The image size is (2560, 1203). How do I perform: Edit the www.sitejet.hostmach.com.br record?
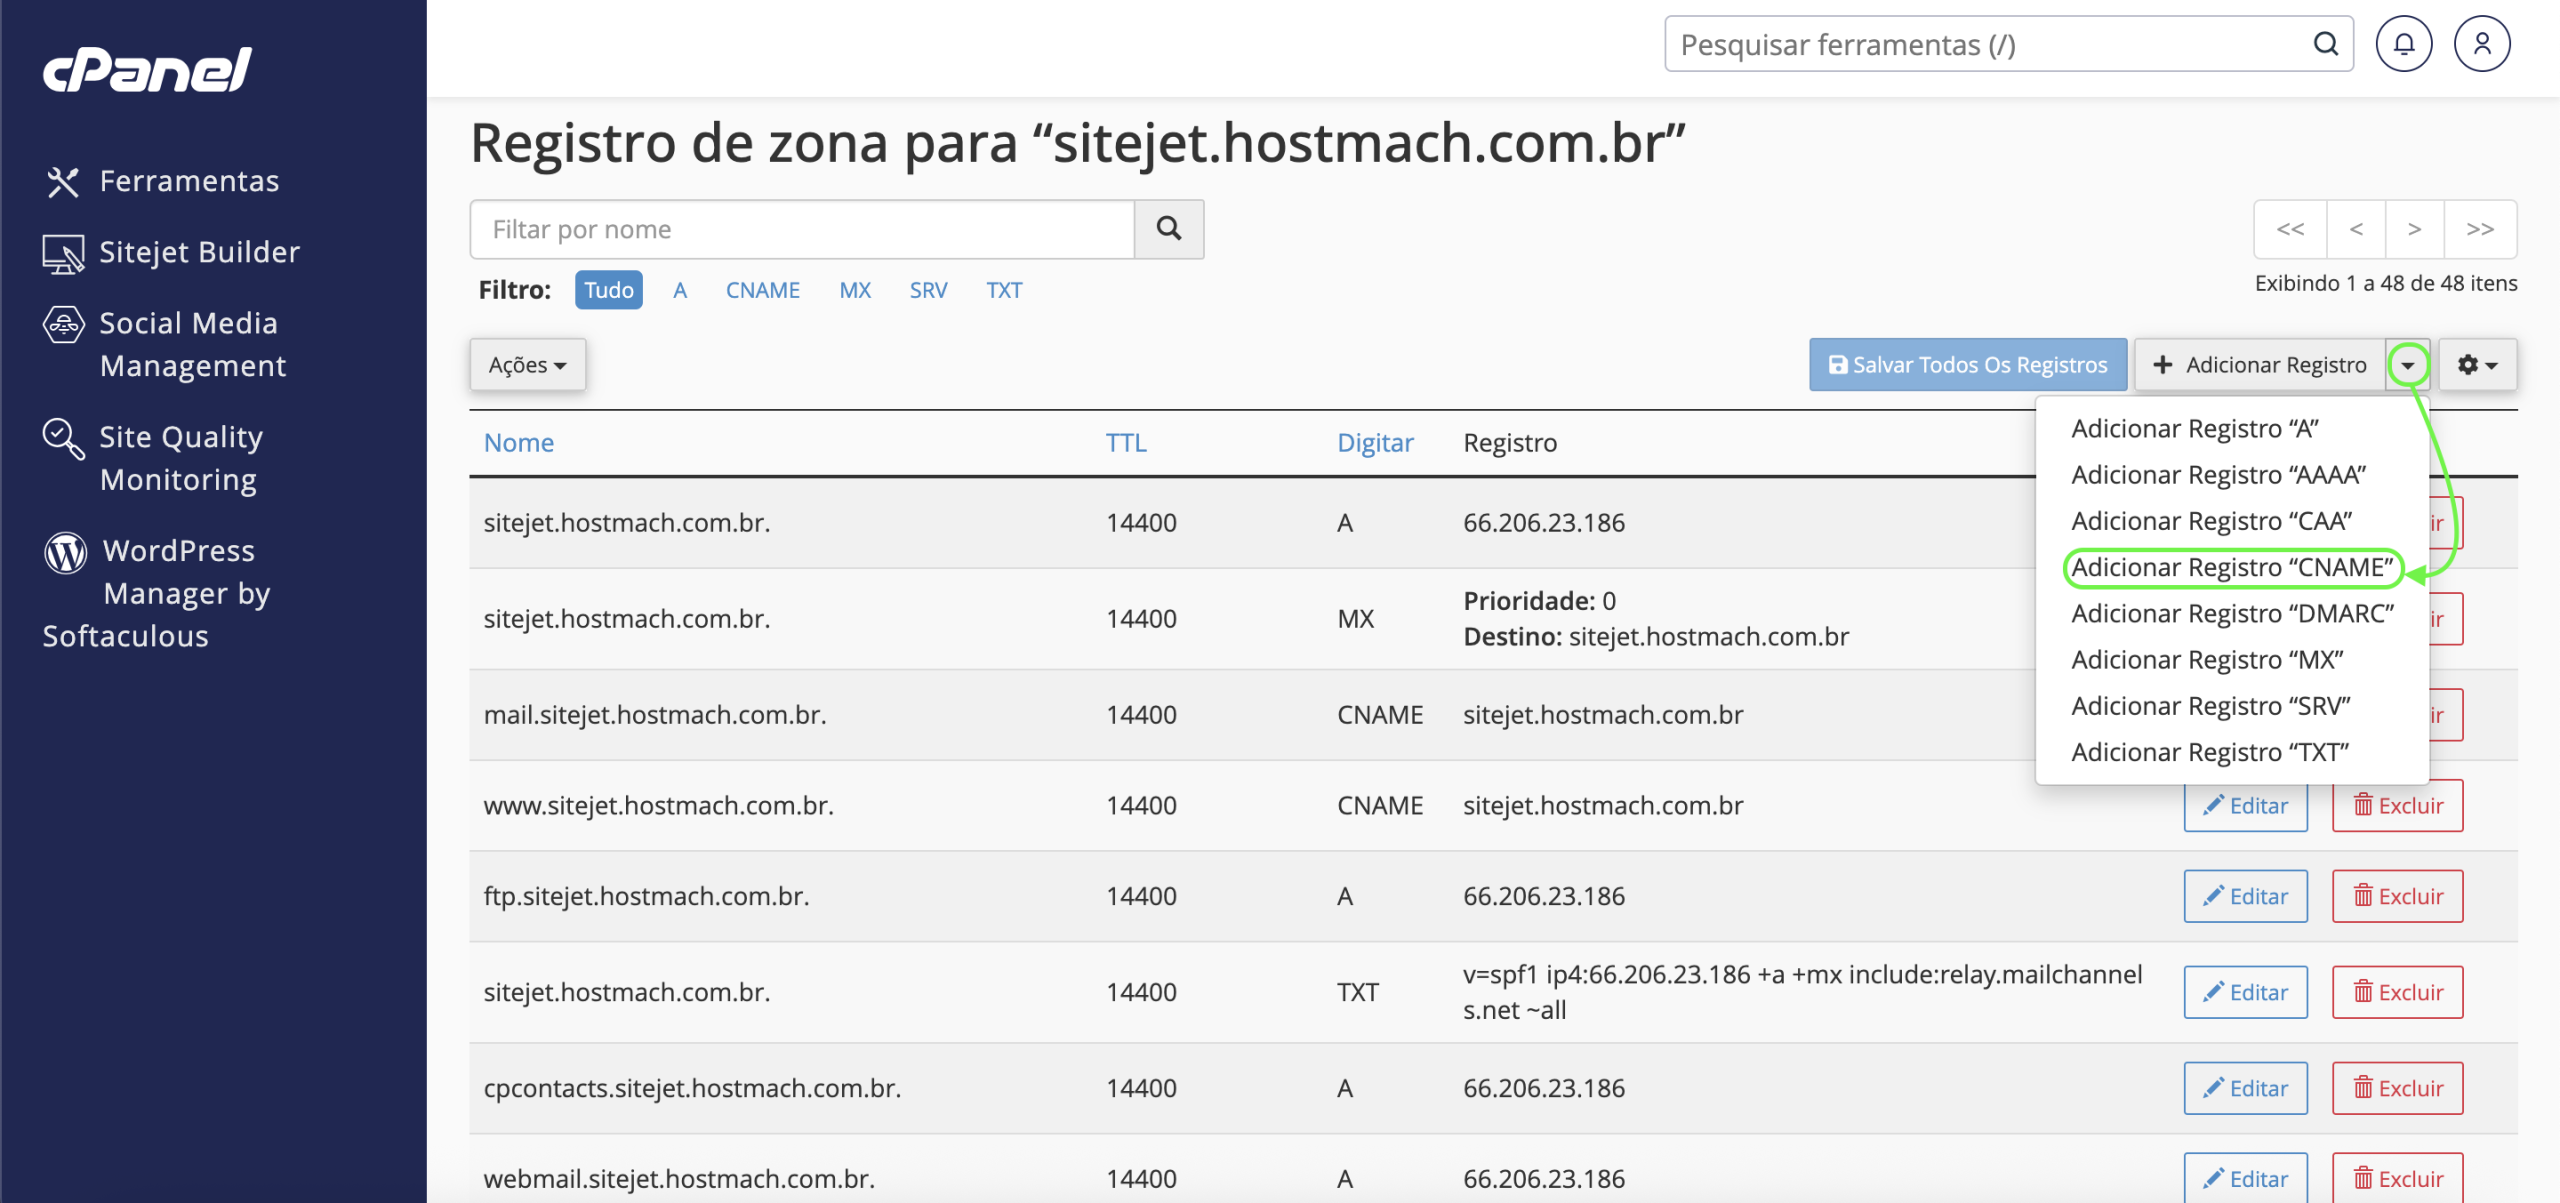(x=2246, y=806)
